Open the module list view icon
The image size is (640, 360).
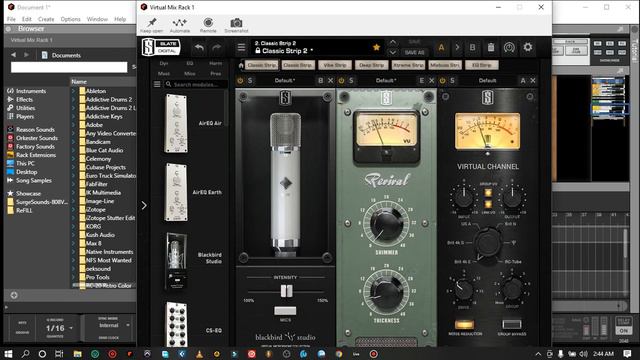point(157,84)
